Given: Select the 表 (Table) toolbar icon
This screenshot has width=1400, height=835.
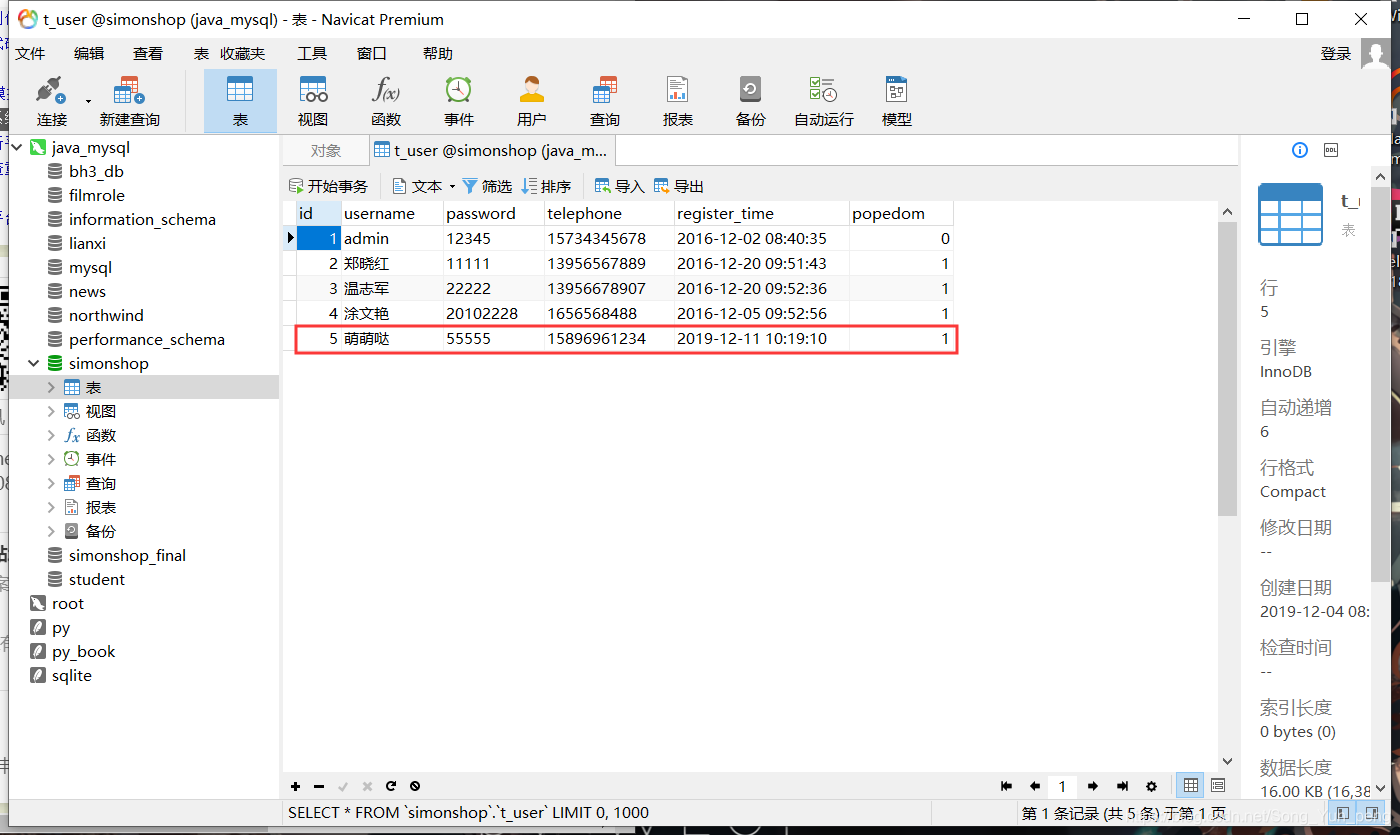Looking at the screenshot, I should [240, 101].
